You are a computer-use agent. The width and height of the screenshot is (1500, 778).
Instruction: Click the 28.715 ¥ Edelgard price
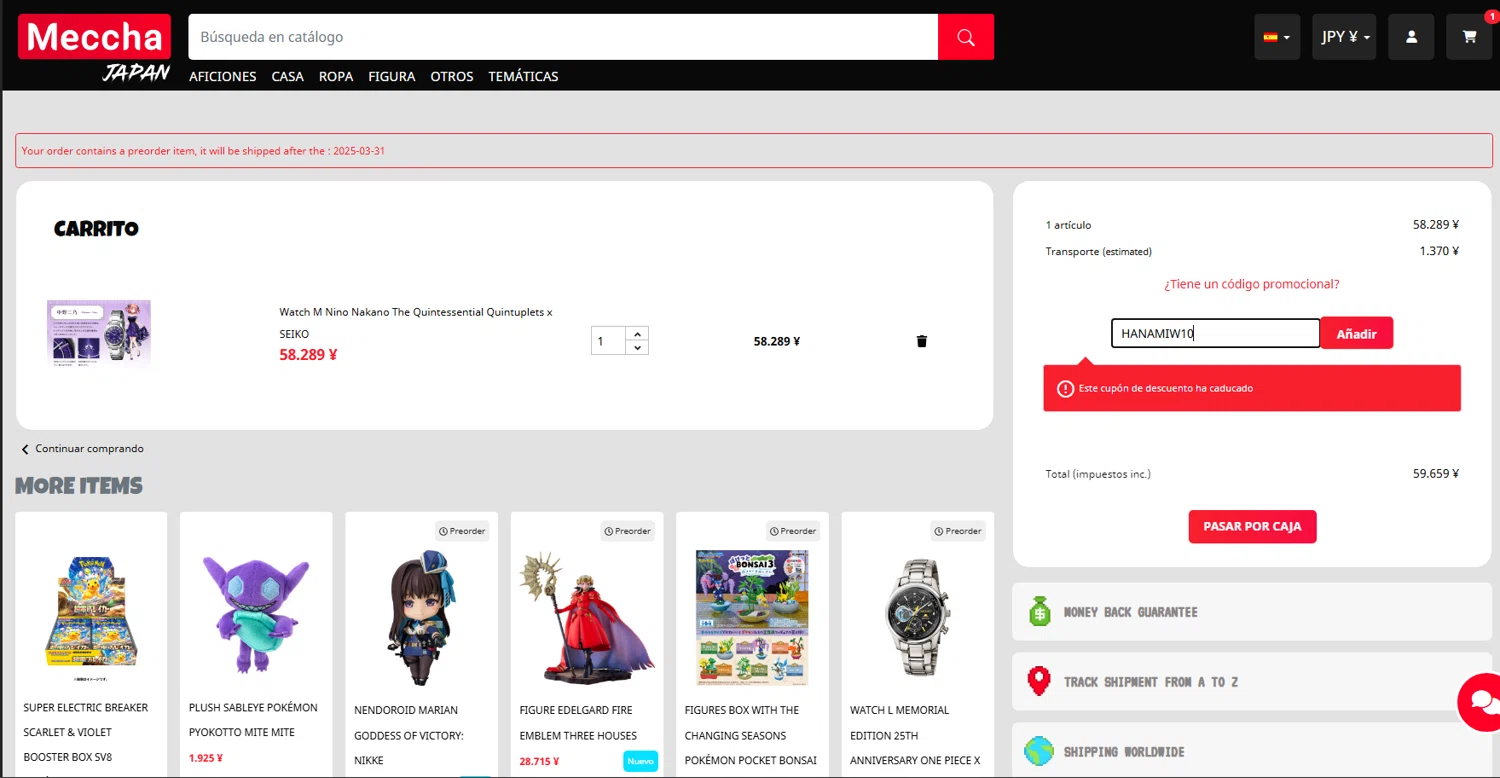[x=539, y=761]
